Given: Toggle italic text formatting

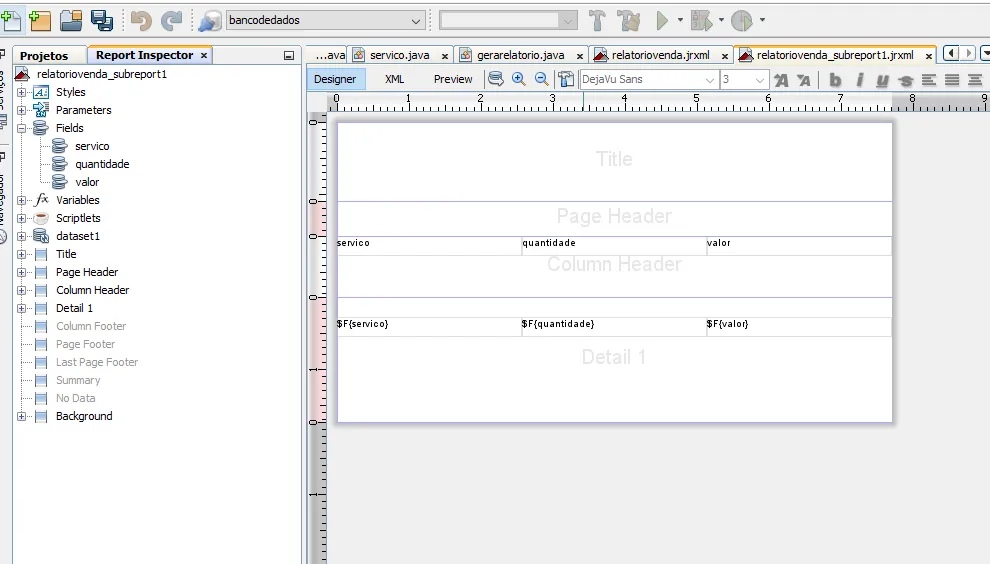Looking at the screenshot, I should pyautogui.click(x=859, y=80).
